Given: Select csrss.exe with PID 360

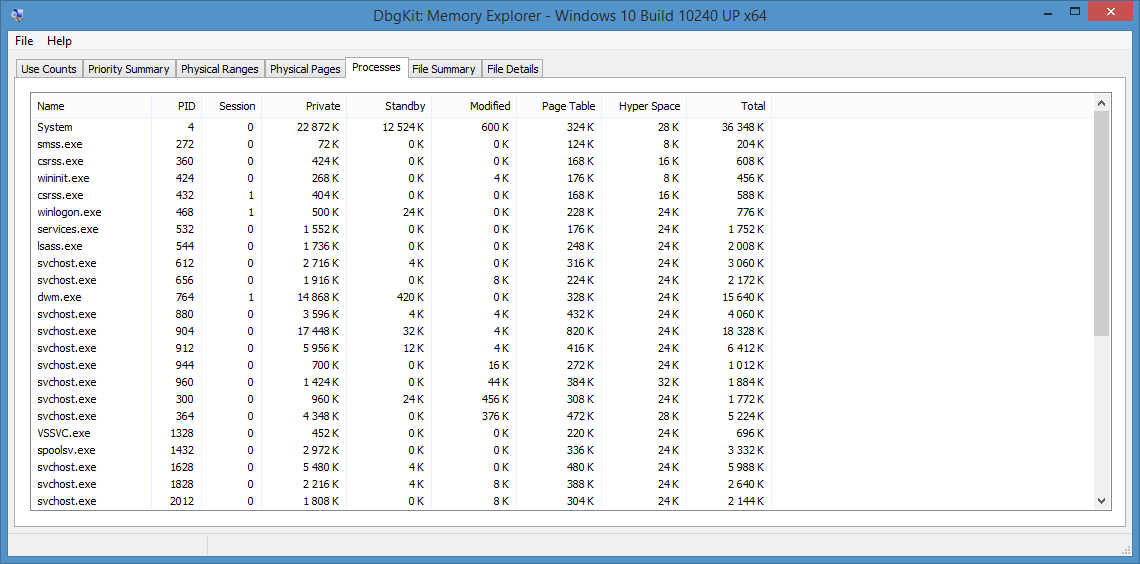Looking at the screenshot, I should point(401,161).
